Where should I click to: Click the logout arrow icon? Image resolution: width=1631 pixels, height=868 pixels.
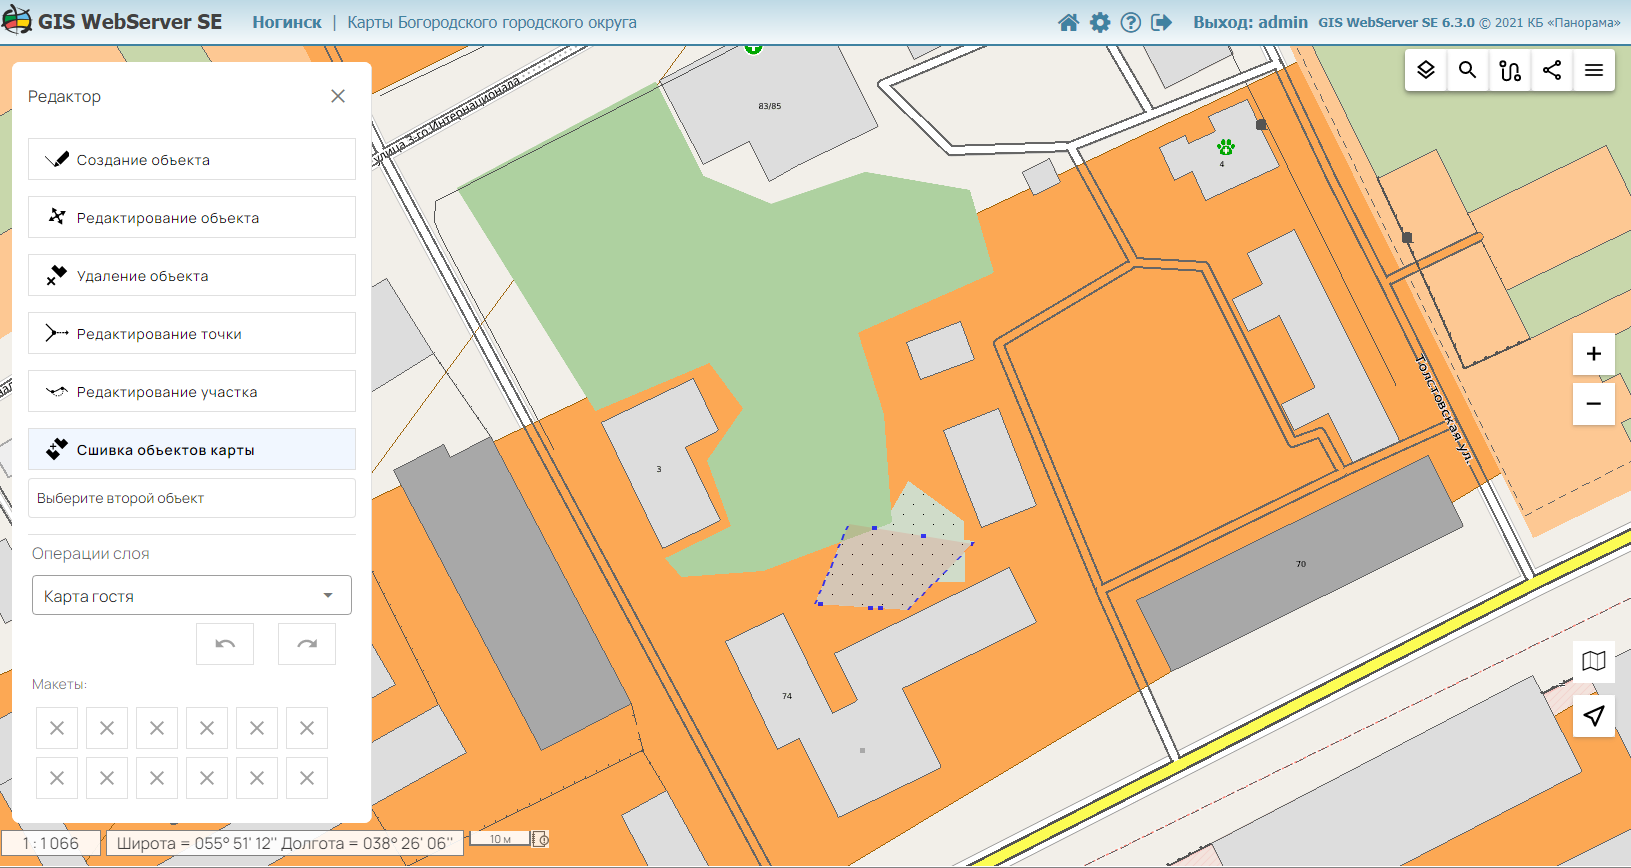pyautogui.click(x=1161, y=22)
